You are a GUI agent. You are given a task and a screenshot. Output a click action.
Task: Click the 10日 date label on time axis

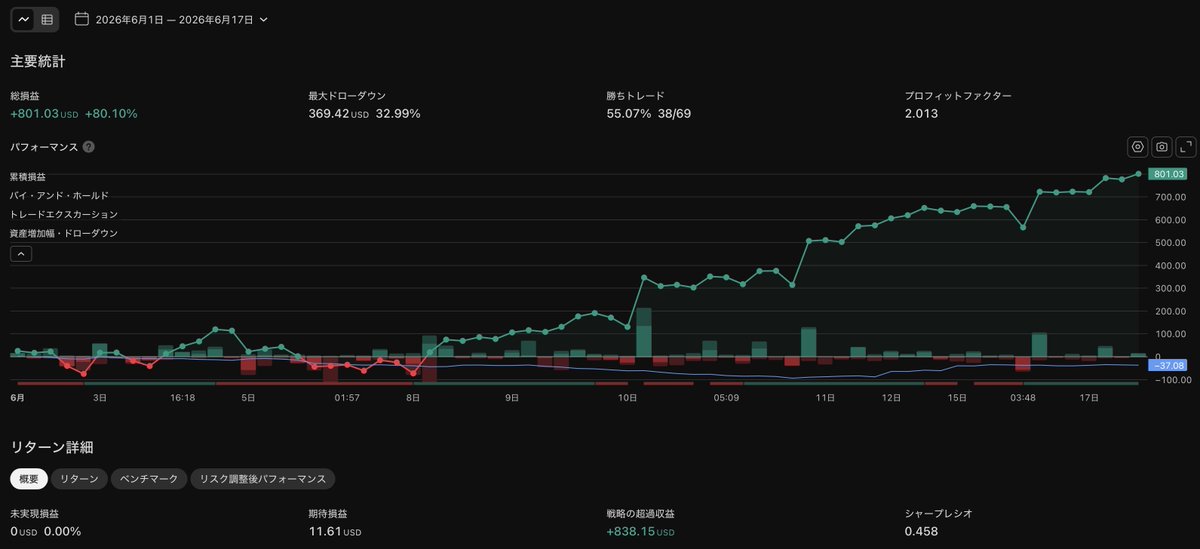pos(628,397)
